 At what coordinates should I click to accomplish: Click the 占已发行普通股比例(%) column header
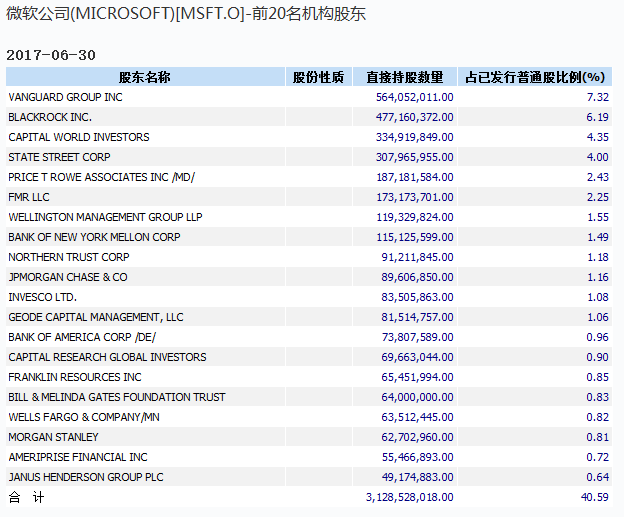(x=535, y=77)
